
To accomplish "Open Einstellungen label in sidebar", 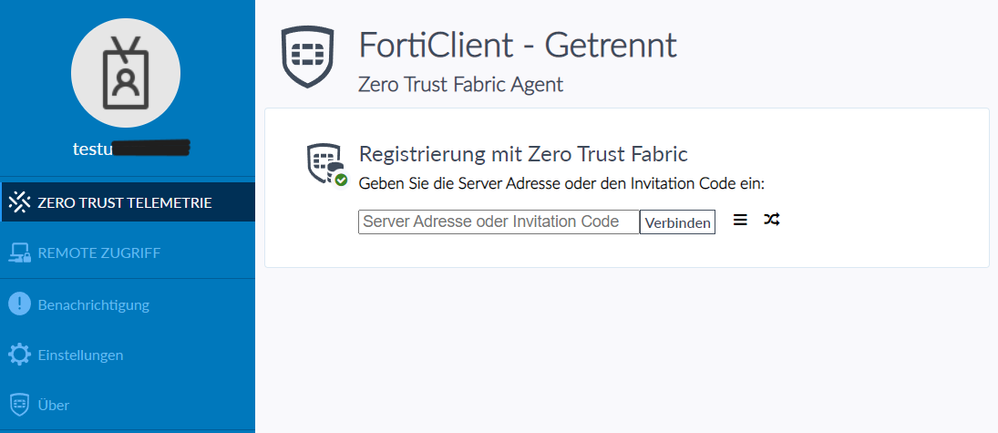I will 80,355.
